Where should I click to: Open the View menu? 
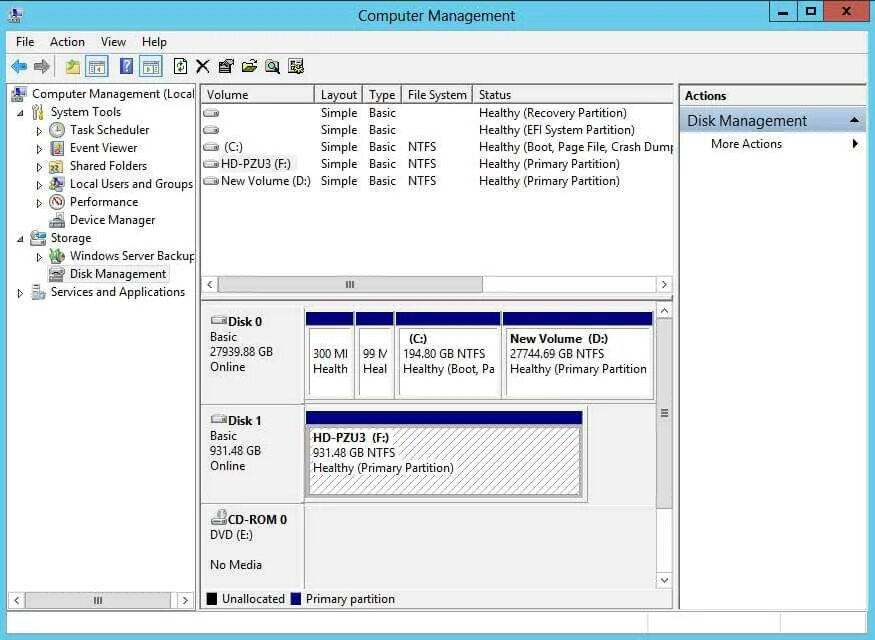113,41
